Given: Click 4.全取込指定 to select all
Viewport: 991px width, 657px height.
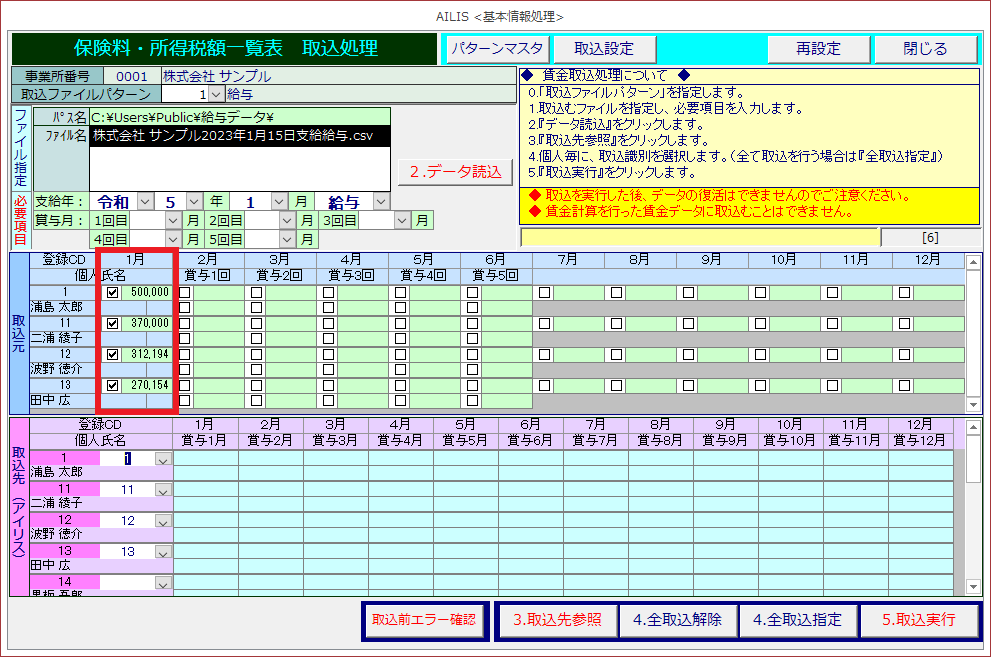Looking at the screenshot, I should 797,620.
